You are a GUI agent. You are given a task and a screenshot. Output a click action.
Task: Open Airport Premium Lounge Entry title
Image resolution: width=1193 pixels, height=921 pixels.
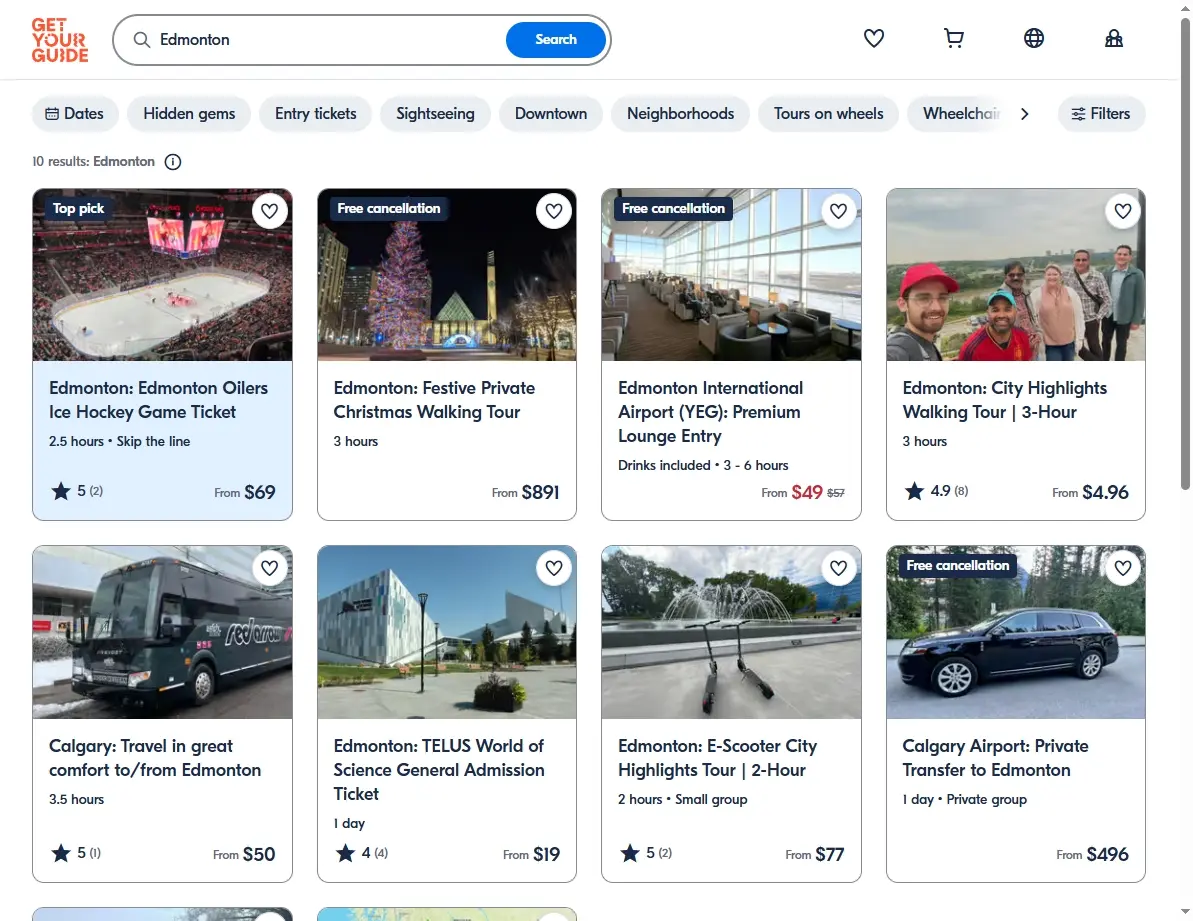pos(711,412)
